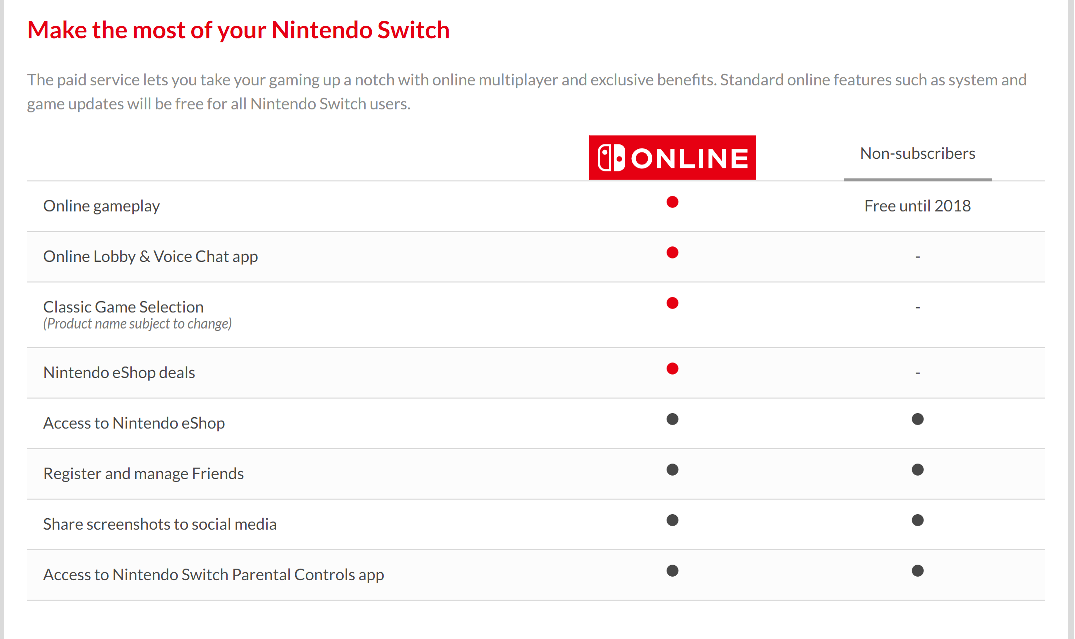Click Non-subscribers dot for Parental Controls app
1075x639 pixels.
click(x=917, y=570)
